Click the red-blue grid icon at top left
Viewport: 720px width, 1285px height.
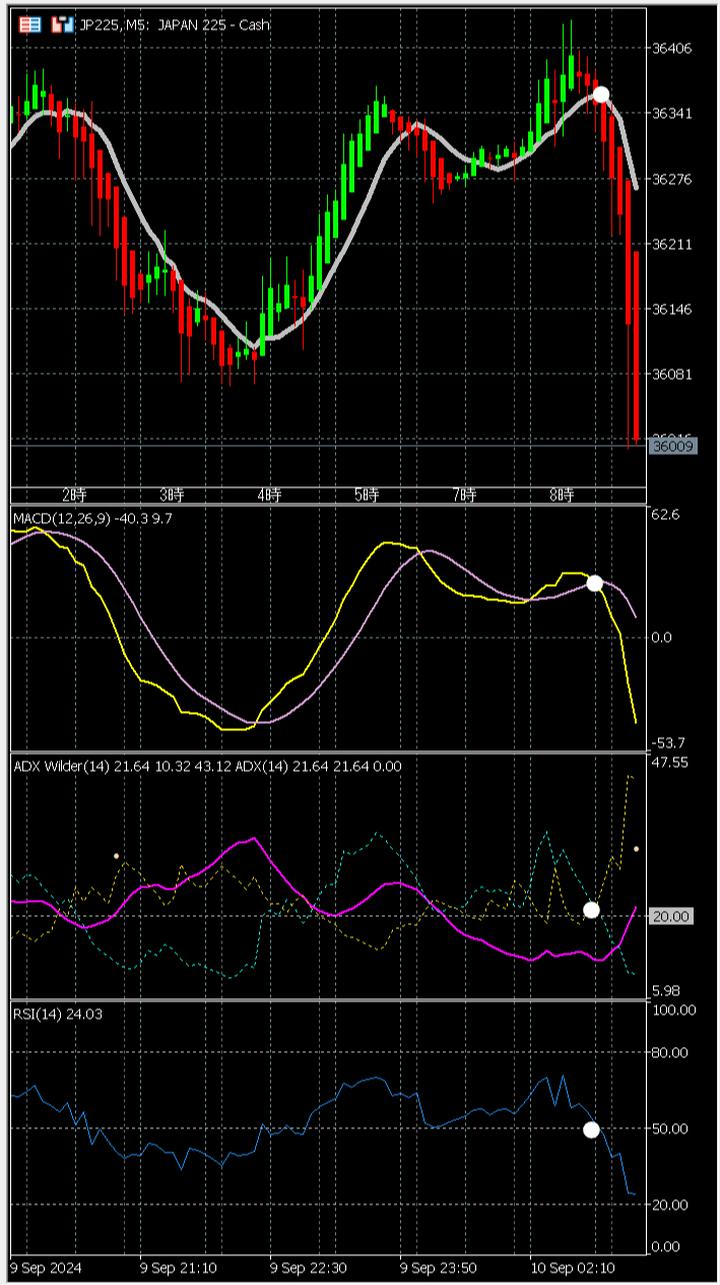point(31,24)
